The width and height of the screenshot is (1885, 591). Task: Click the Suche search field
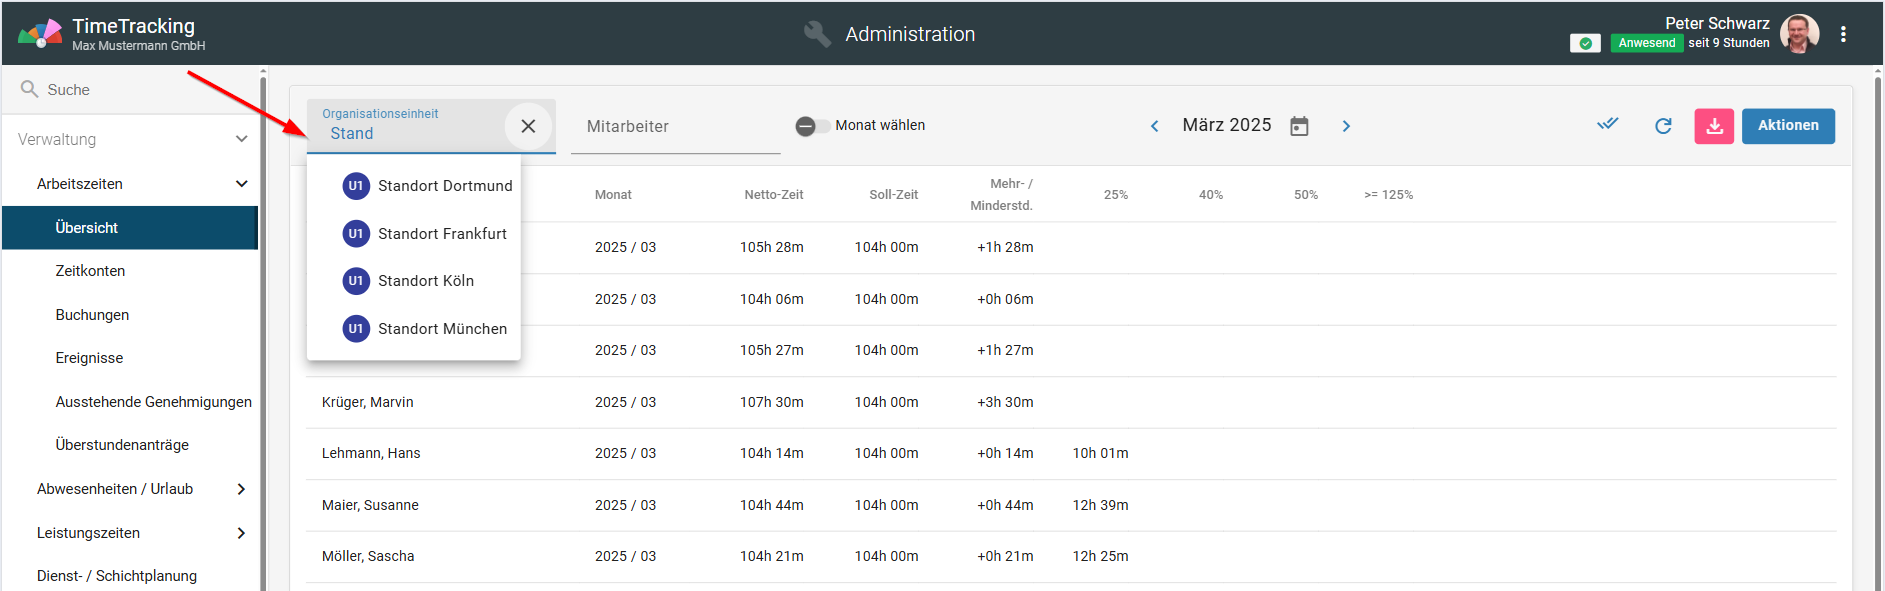click(130, 90)
